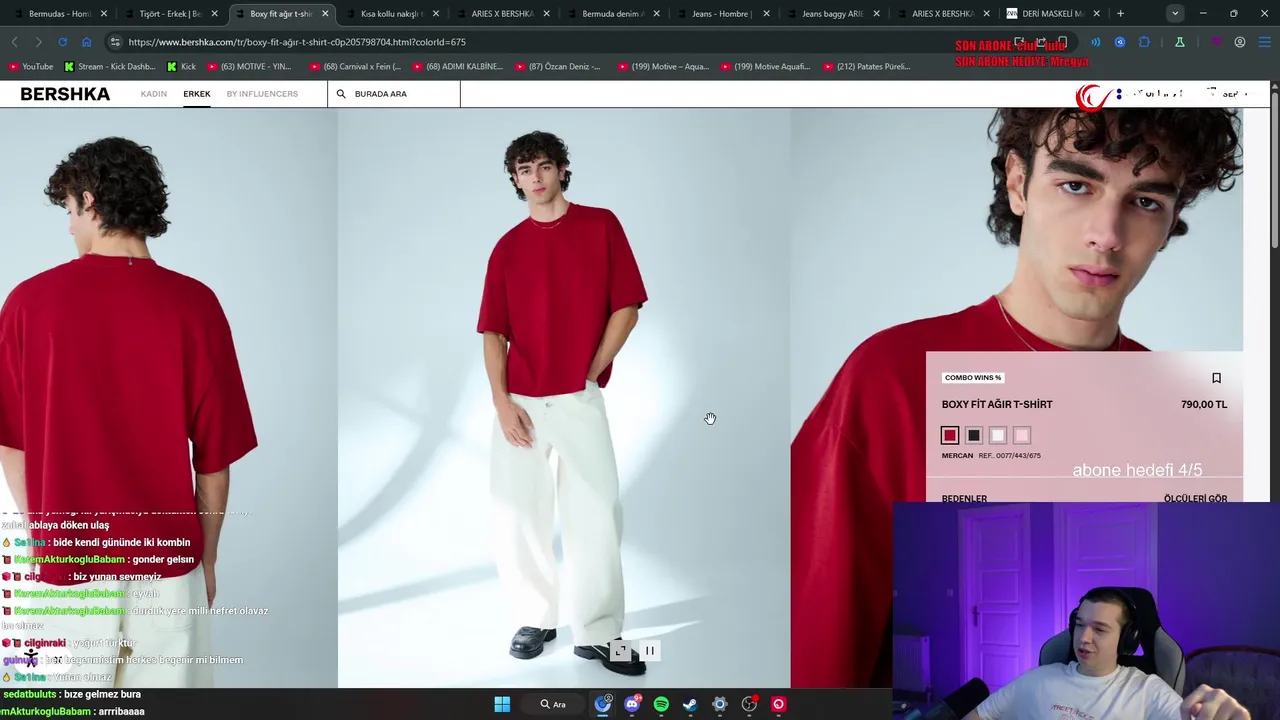Open the browser home page
Viewport: 1280px width, 720px height.
tap(86, 42)
